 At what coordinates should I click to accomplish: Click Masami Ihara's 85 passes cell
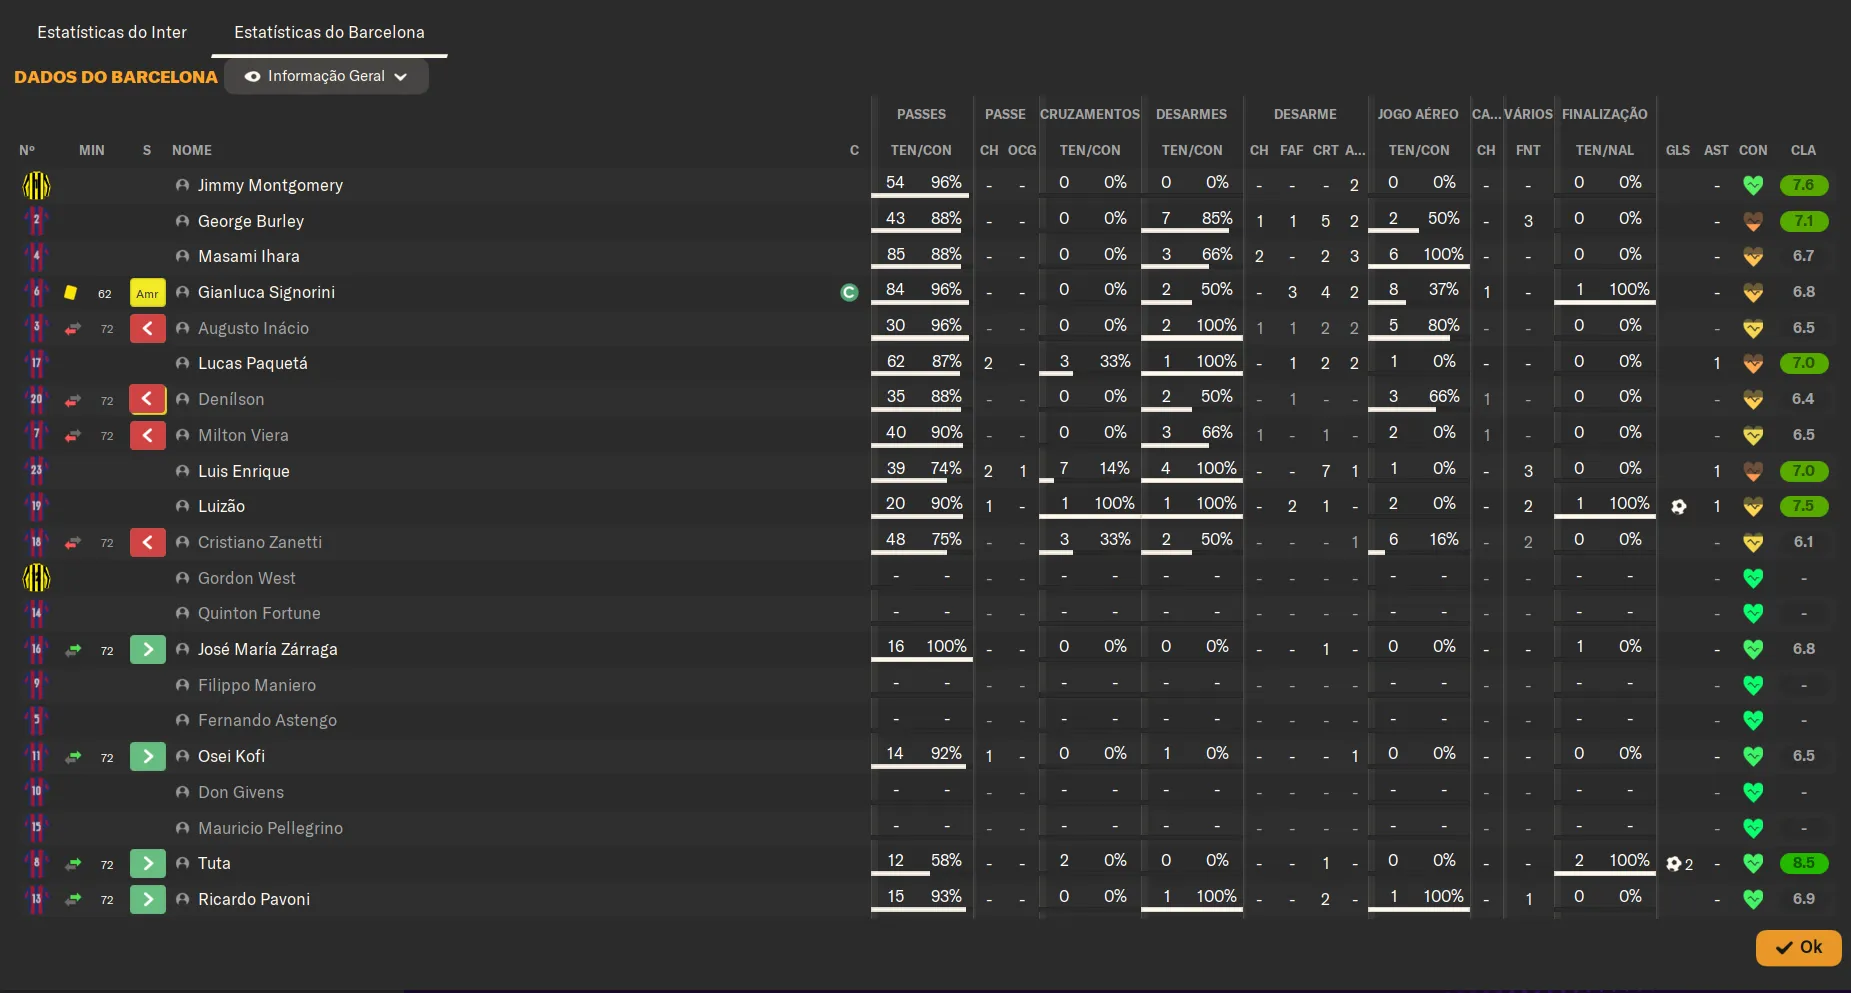pos(896,255)
